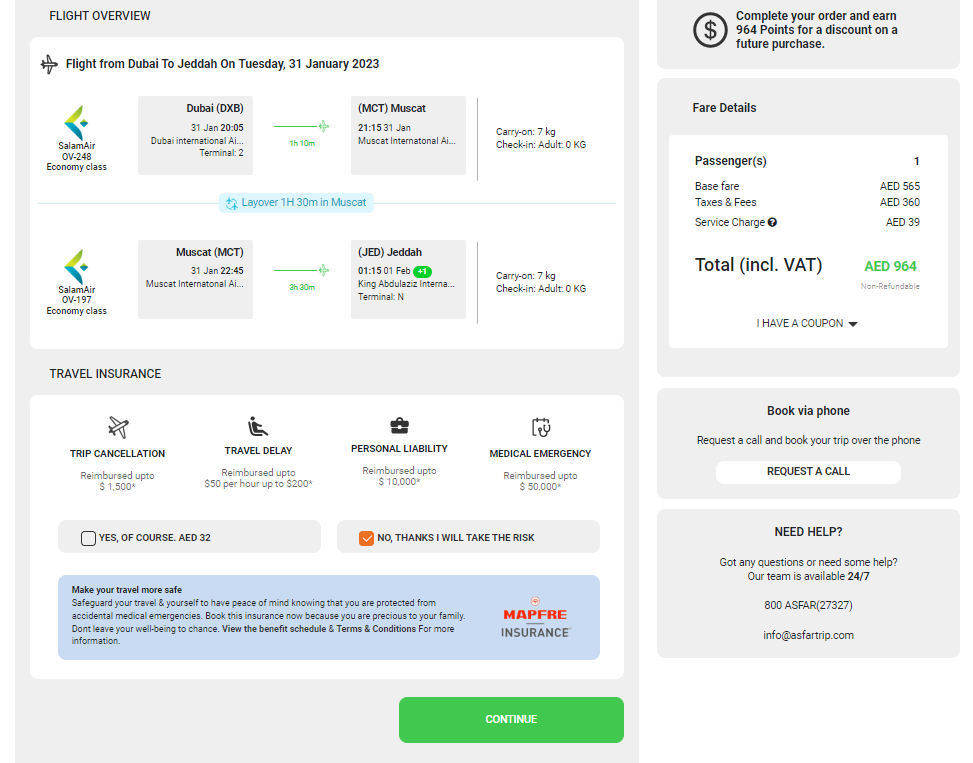
Task: Click the SalamAir logo for flight OV-197
Action: coord(76,267)
